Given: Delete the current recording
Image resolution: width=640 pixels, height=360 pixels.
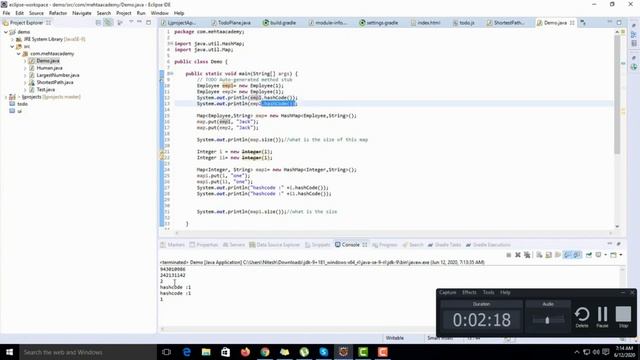Looking at the screenshot, I should click(x=582, y=317).
